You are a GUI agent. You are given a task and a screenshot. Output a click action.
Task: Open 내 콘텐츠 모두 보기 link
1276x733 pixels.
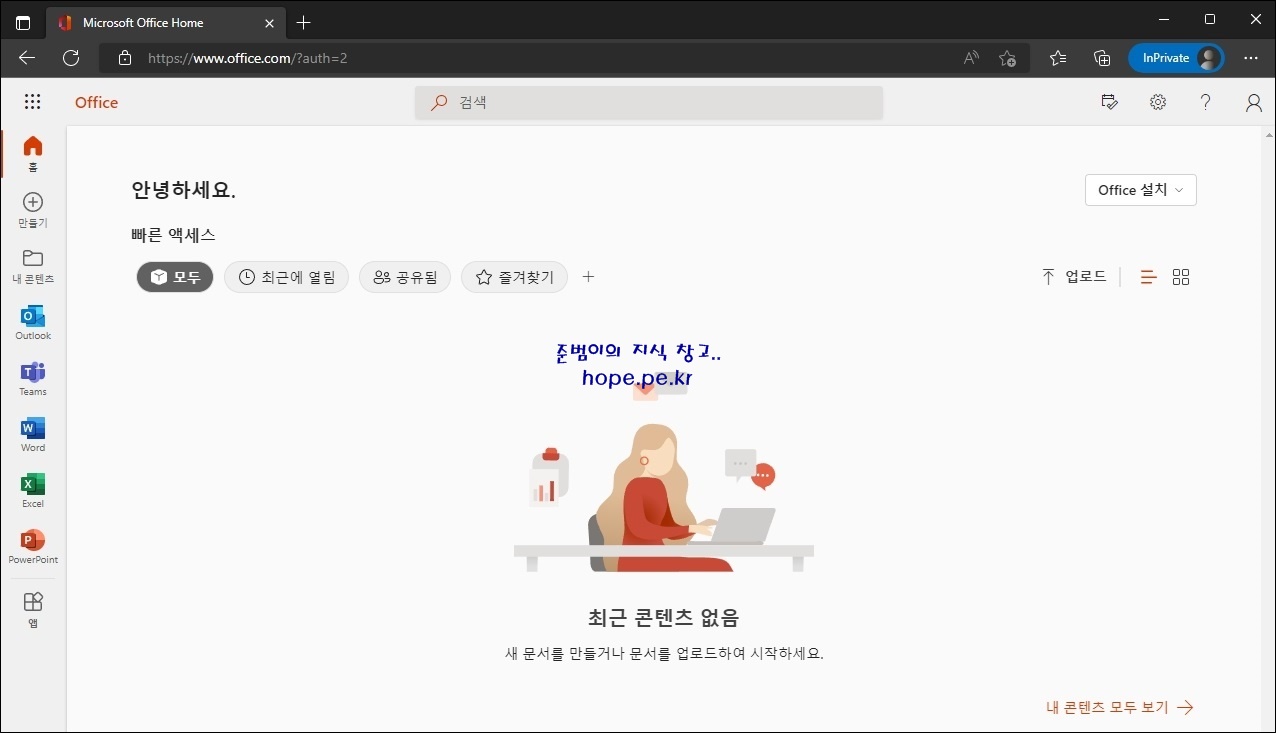pyautogui.click(x=1120, y=707)
